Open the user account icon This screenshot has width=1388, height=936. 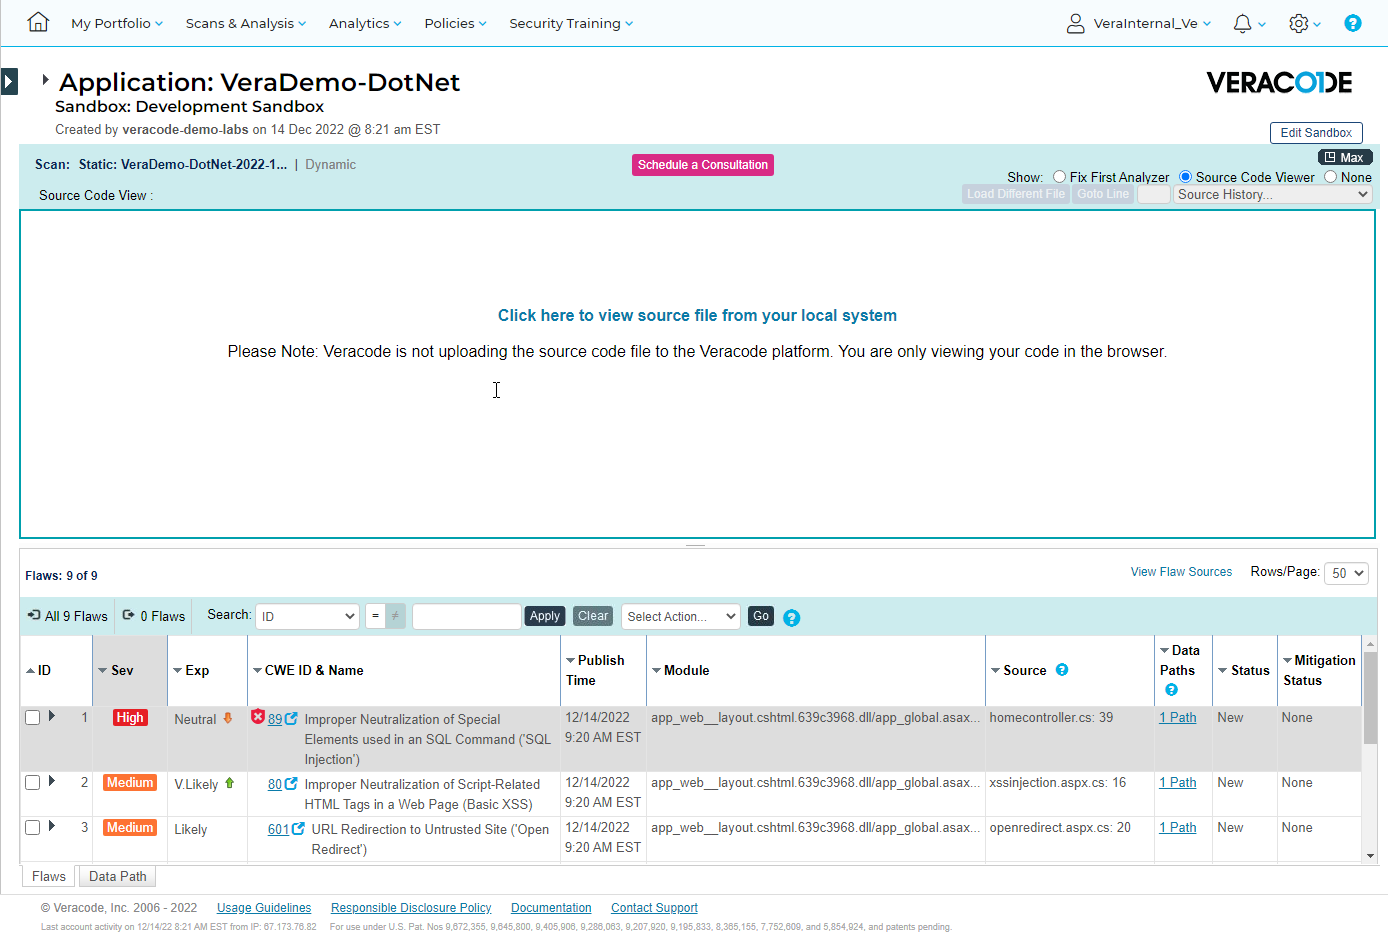[1076, 23]
